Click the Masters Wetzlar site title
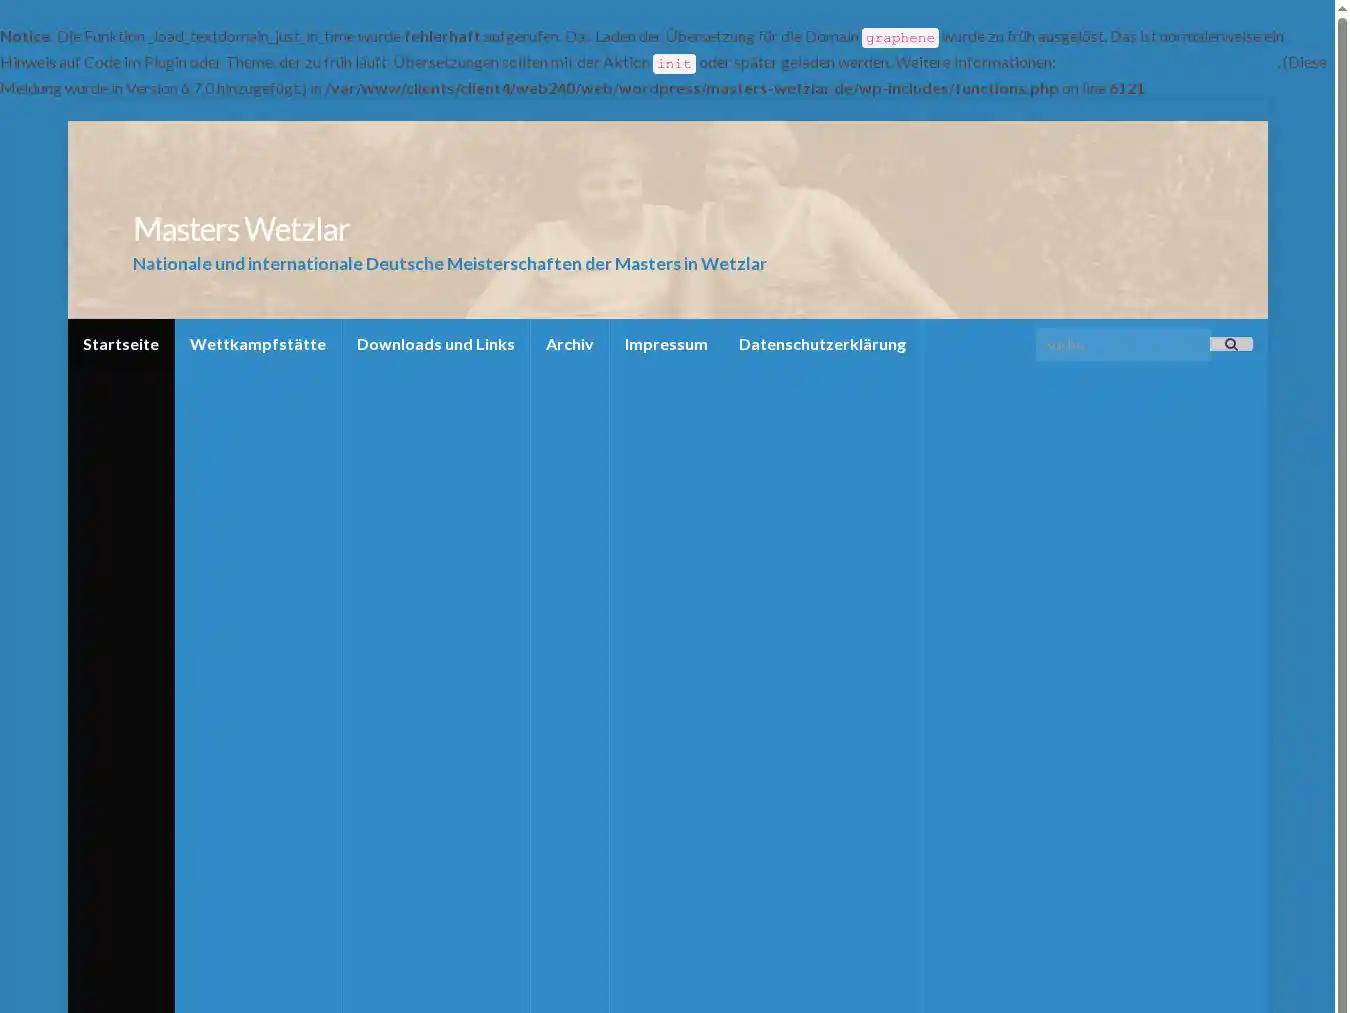 pyautogui.click(x=240, y=228)
